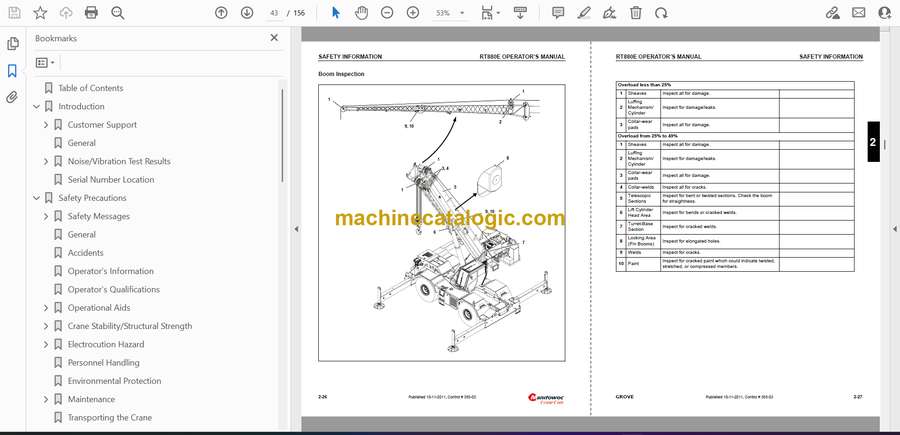Open the Introduction bookmark label
The height and width of the screenshot is (435, 900).
81,106
